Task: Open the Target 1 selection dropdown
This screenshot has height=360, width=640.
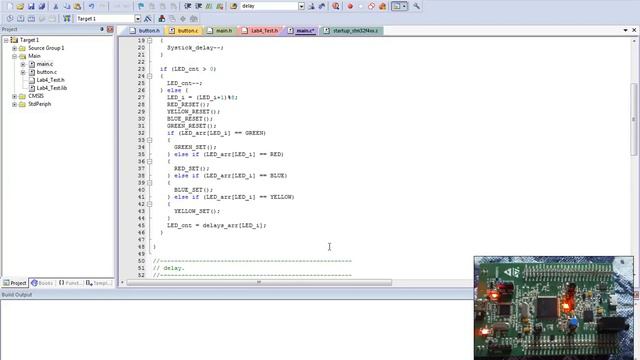Action: [138, 19]
